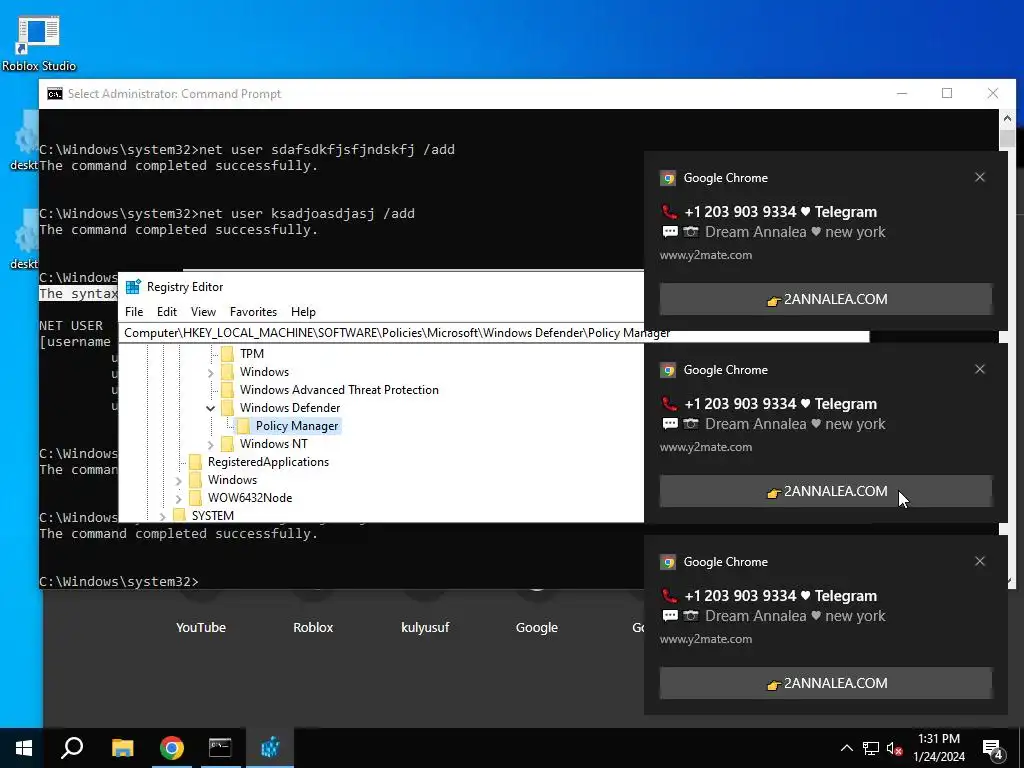Select the Policy Manager registry key
This screenshot has height=768, width=1024.
[x=296, y=426]
